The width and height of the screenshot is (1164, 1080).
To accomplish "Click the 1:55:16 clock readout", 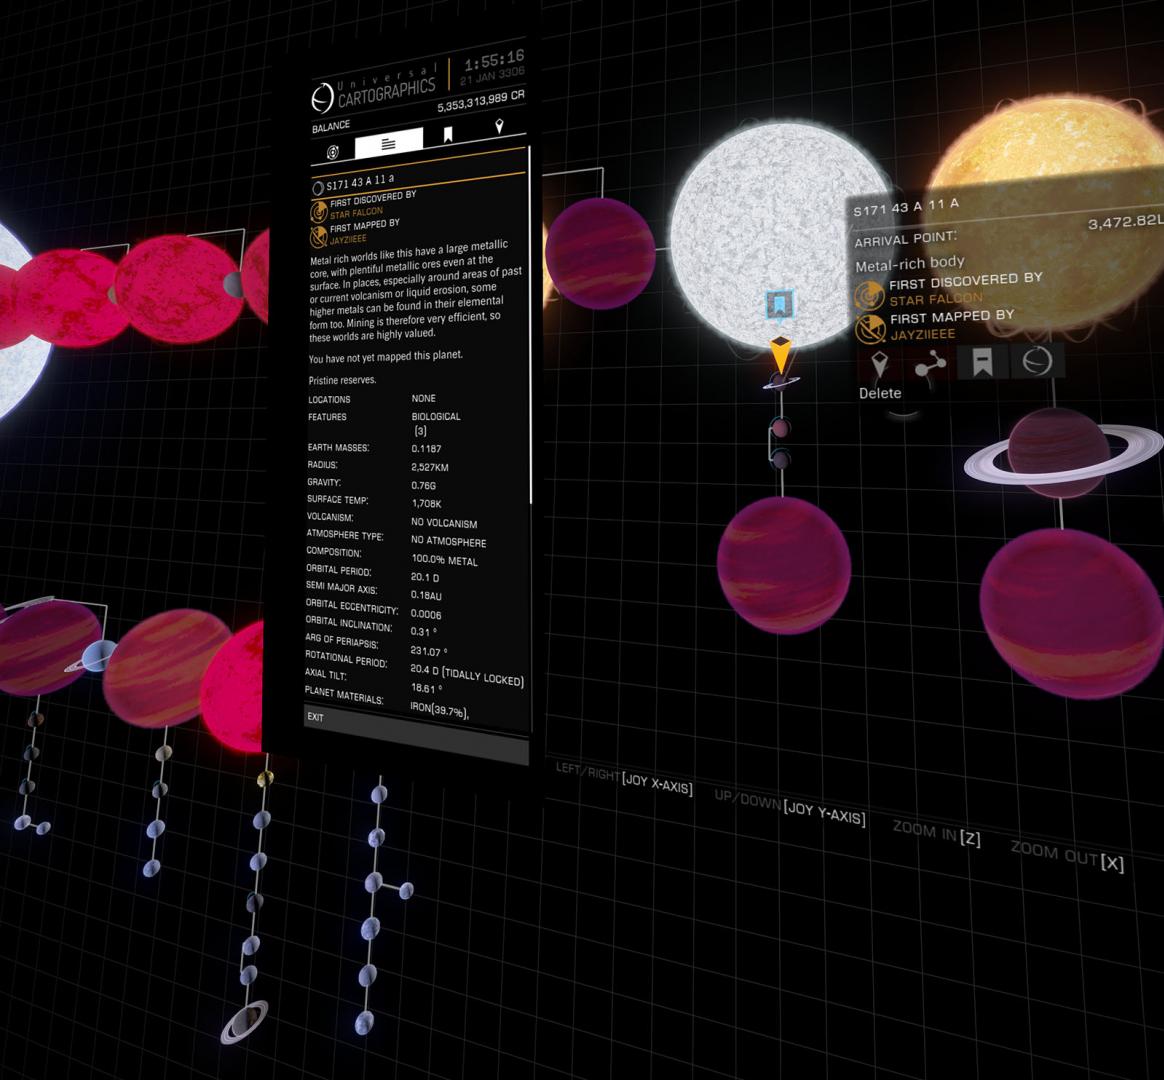I will point(494,59).
